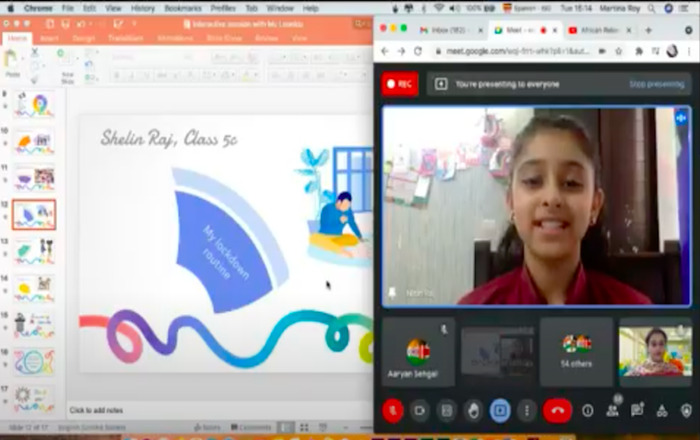700x440 pixels.
Task: Open Transitions ribbon tab
Action: point(125,38)
